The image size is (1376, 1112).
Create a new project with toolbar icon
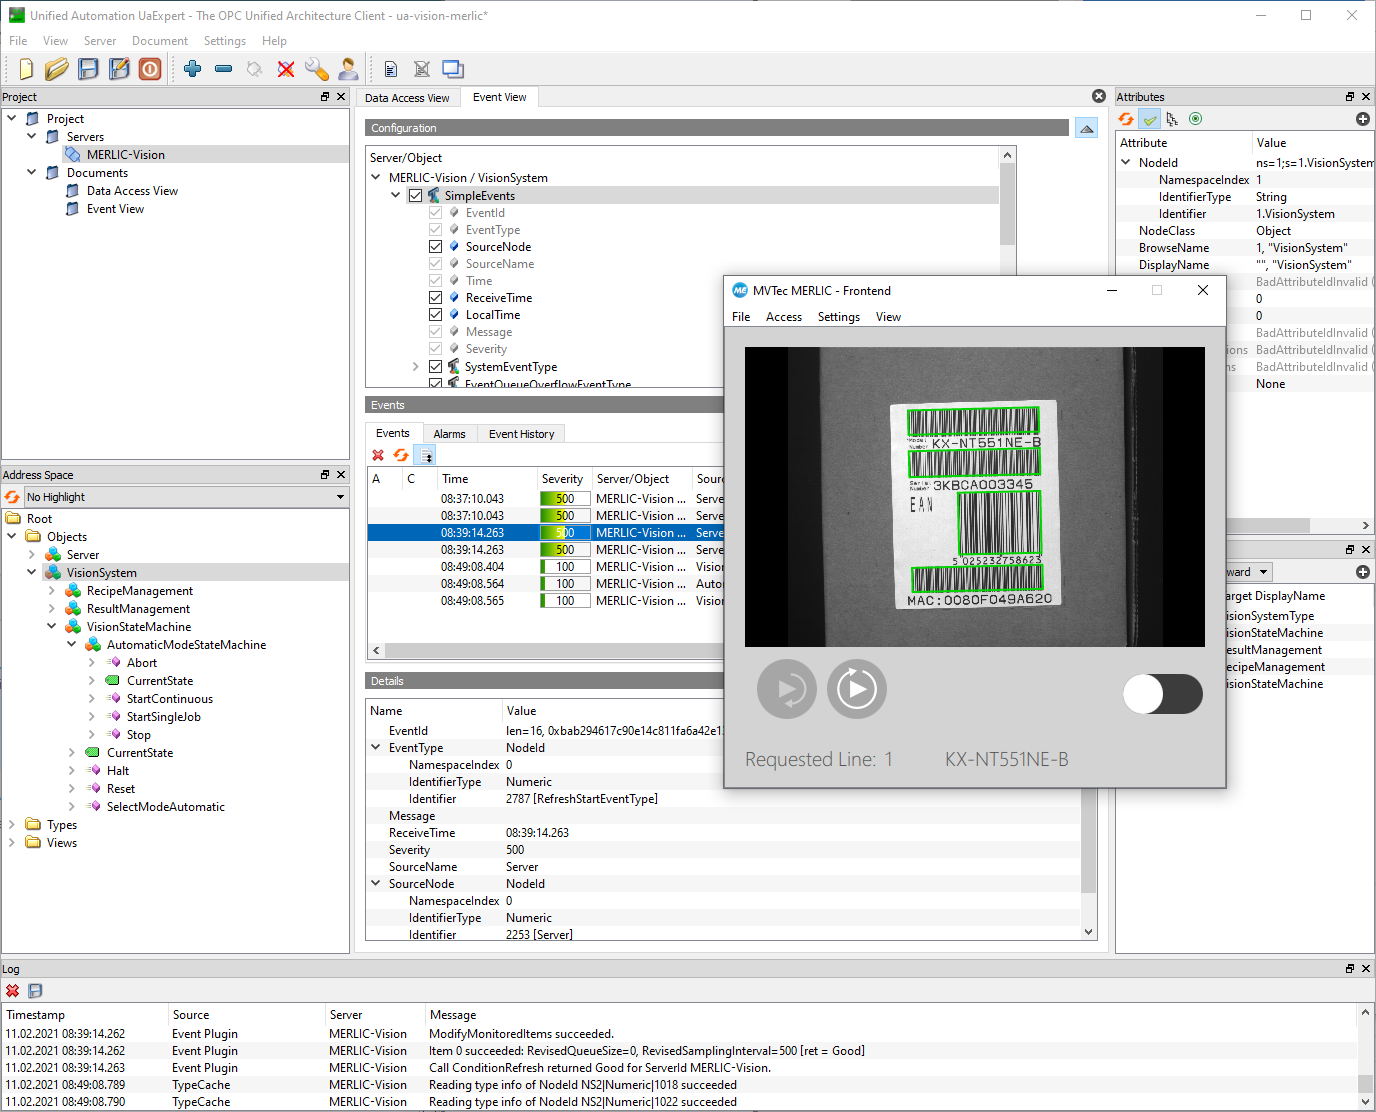tap(26, 69)
